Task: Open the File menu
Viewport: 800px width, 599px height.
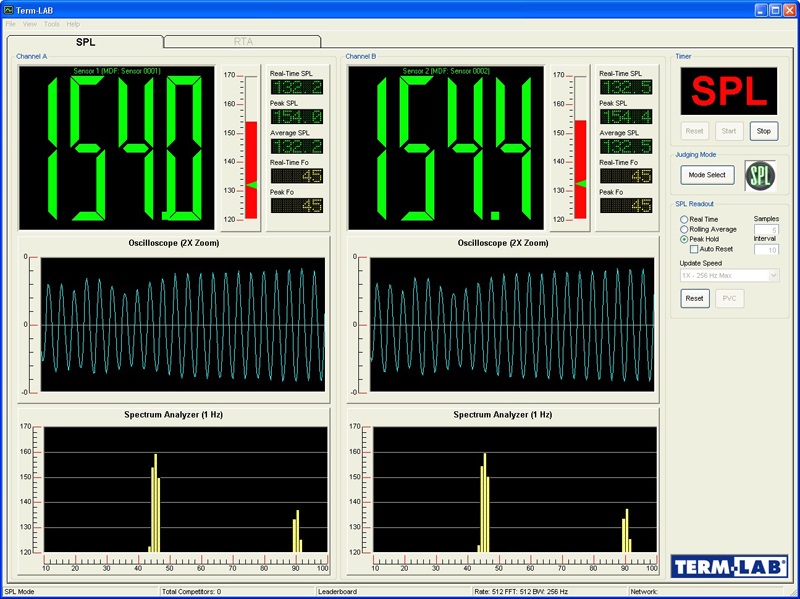Action: coord(11,23)
